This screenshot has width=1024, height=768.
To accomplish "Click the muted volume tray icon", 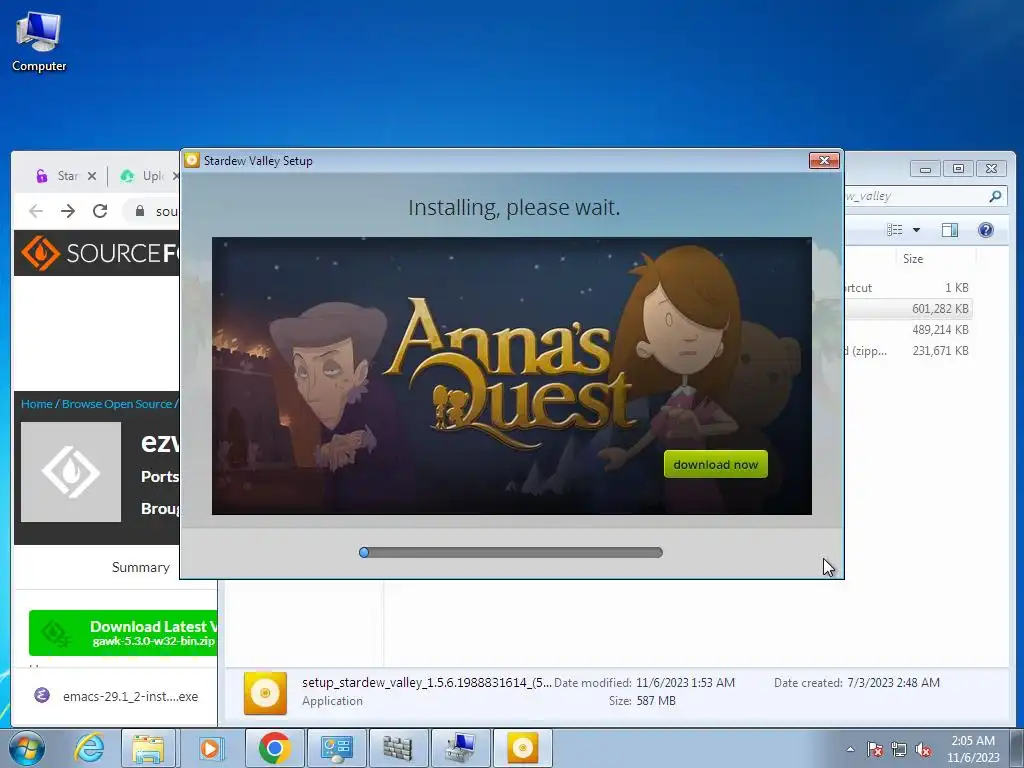I will pos(923,749).
